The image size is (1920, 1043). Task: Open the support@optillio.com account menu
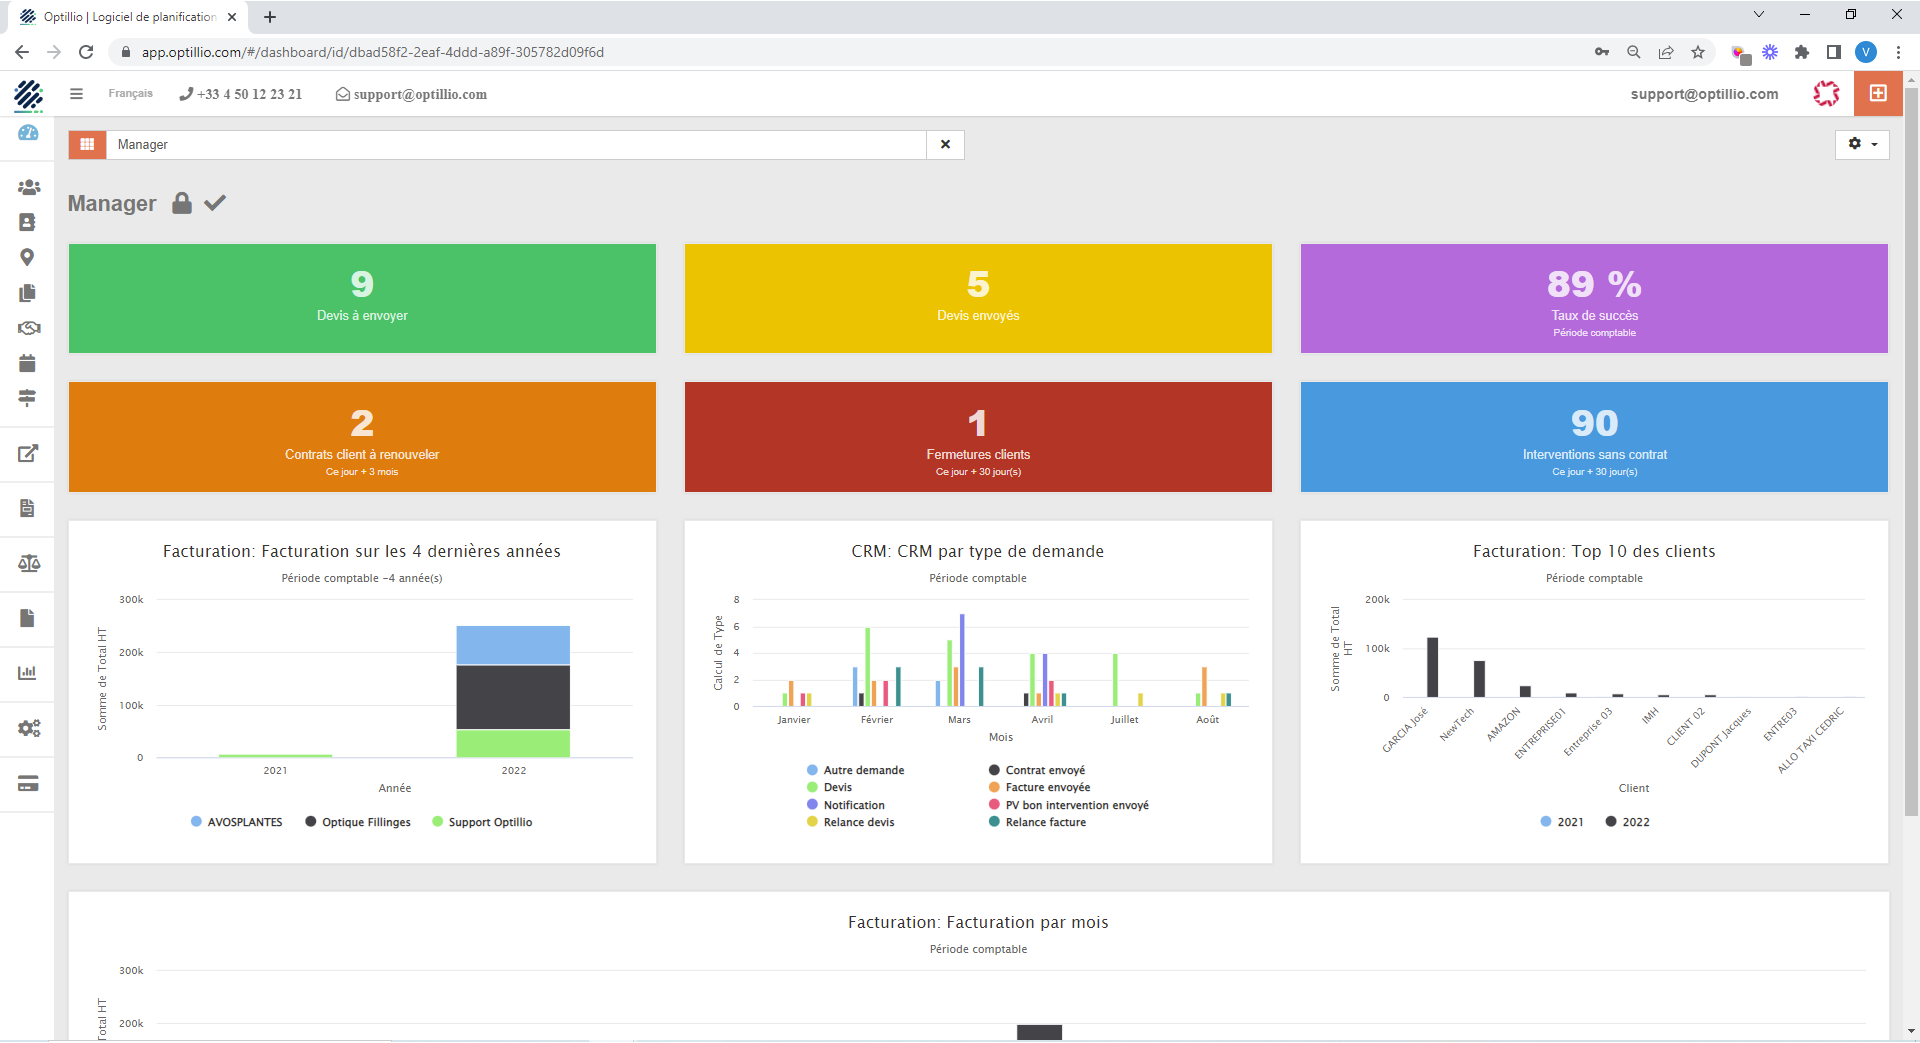click(1704, 94)
